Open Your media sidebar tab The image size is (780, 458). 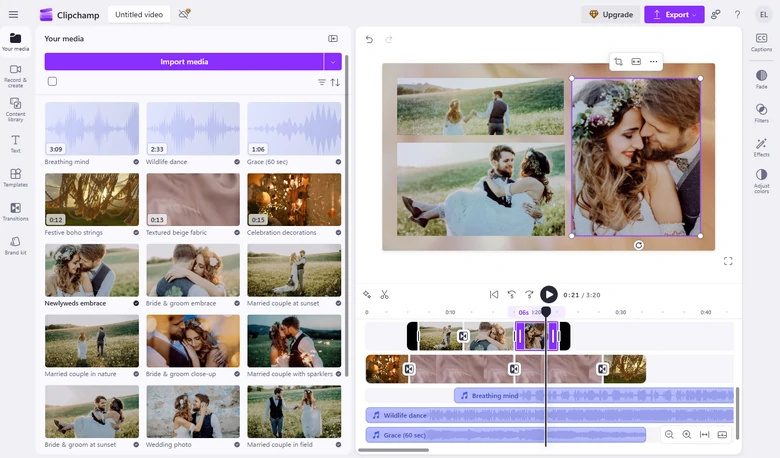[x=15, y=42]
